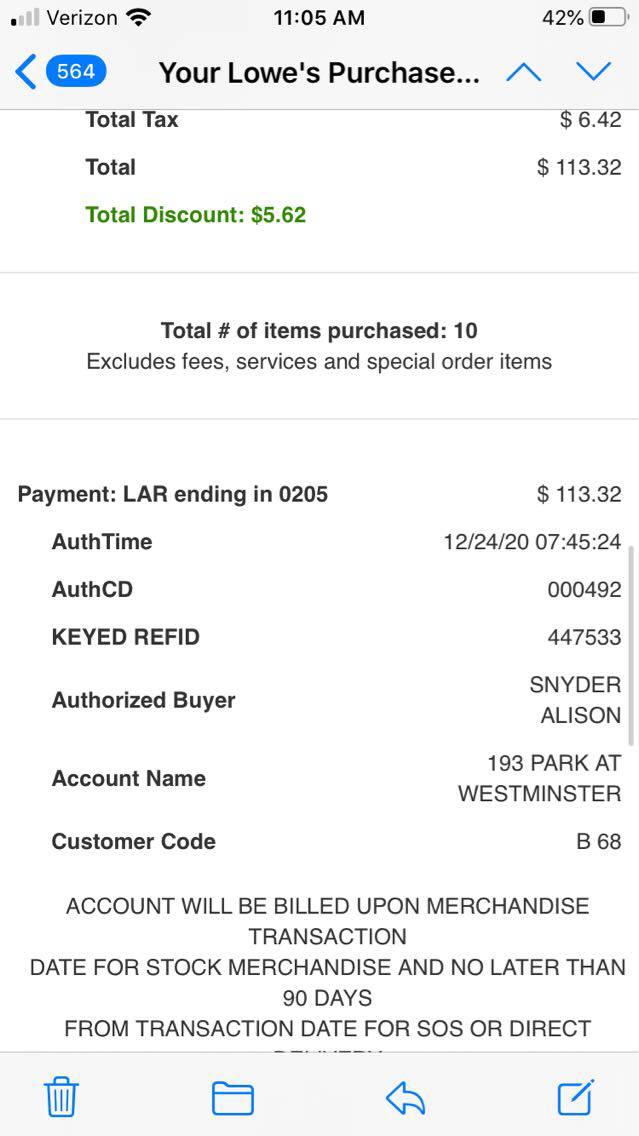Tap the green Total Discount: $5.62 text

[x=196, y=215]
